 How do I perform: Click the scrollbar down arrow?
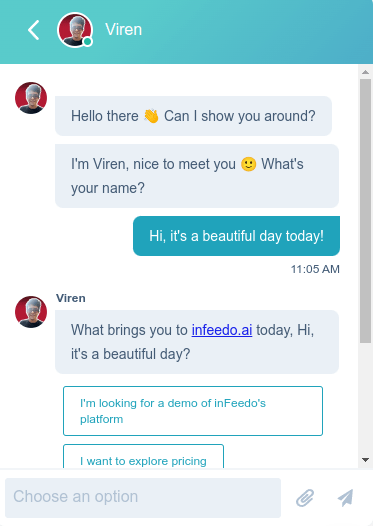tap(365, 460)
